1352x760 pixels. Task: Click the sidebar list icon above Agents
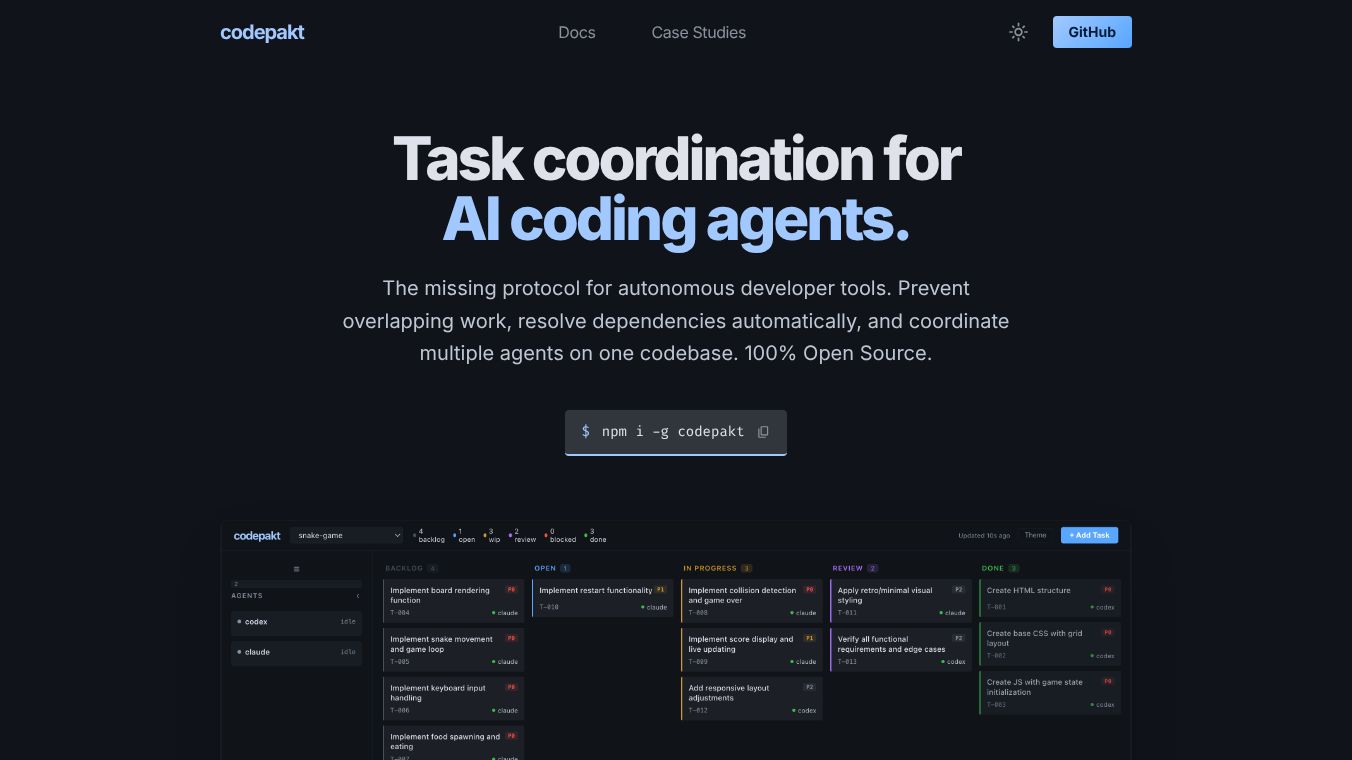pos(297,569)
